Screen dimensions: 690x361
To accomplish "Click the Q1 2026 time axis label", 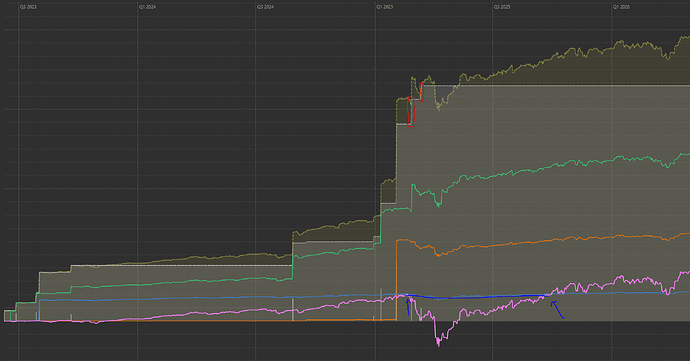I will (x=621, y=7).
